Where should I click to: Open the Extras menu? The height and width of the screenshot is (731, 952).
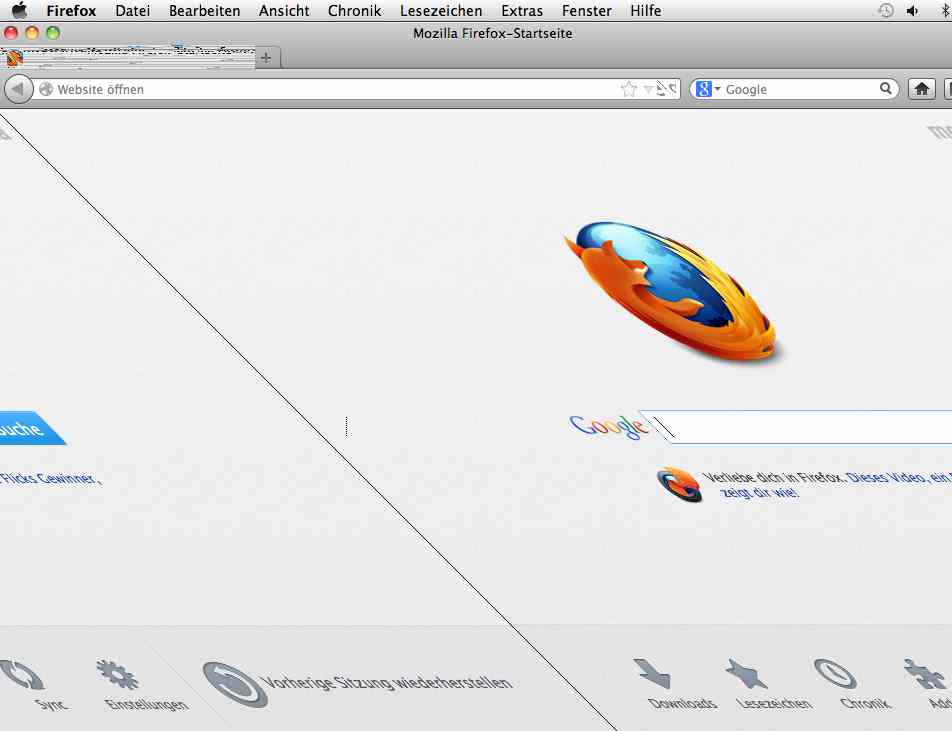[x=522, y=11]
